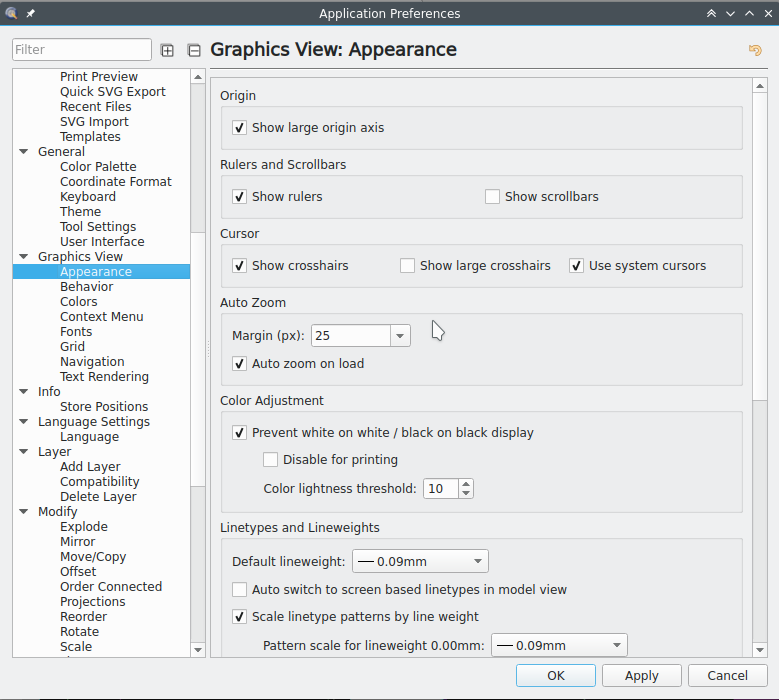Viewport: 779px width, 700px height.
Task: Increase the Color lightness threshold stepper
Action: point(466,484)
